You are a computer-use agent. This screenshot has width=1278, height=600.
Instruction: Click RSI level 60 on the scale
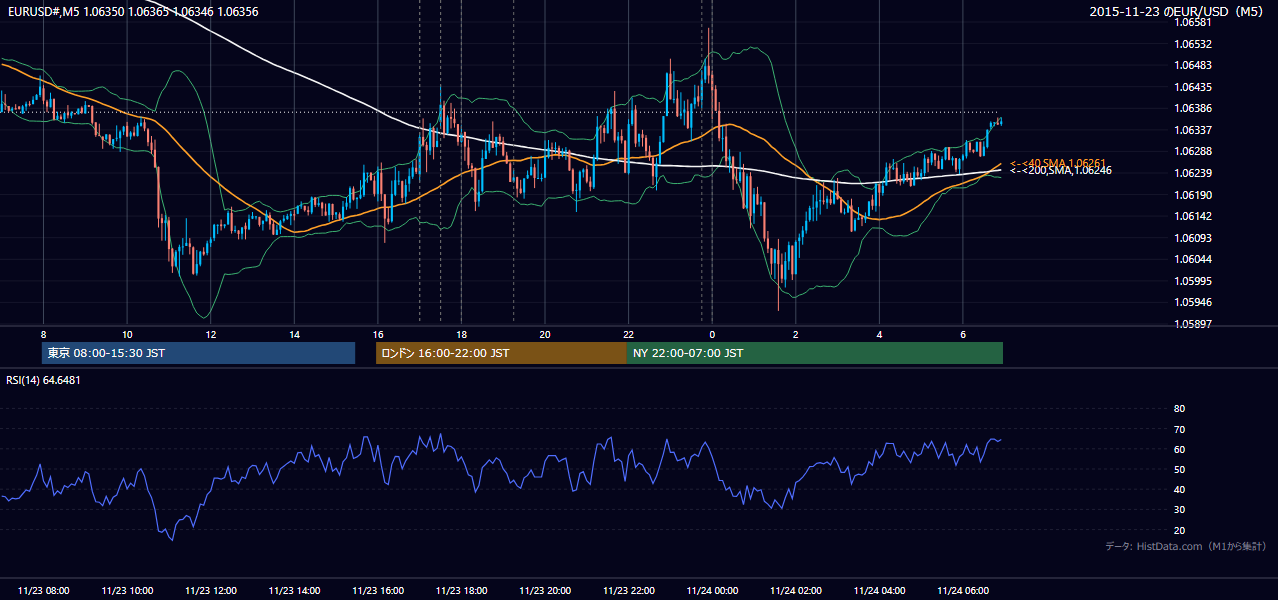pyautogui.click(x=1179, y=449)
